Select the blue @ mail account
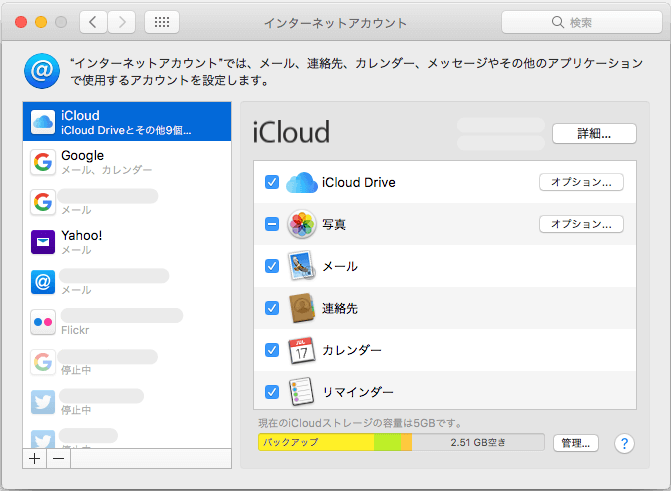The height and width of the screenshot is (491, 671). point(127,282)
